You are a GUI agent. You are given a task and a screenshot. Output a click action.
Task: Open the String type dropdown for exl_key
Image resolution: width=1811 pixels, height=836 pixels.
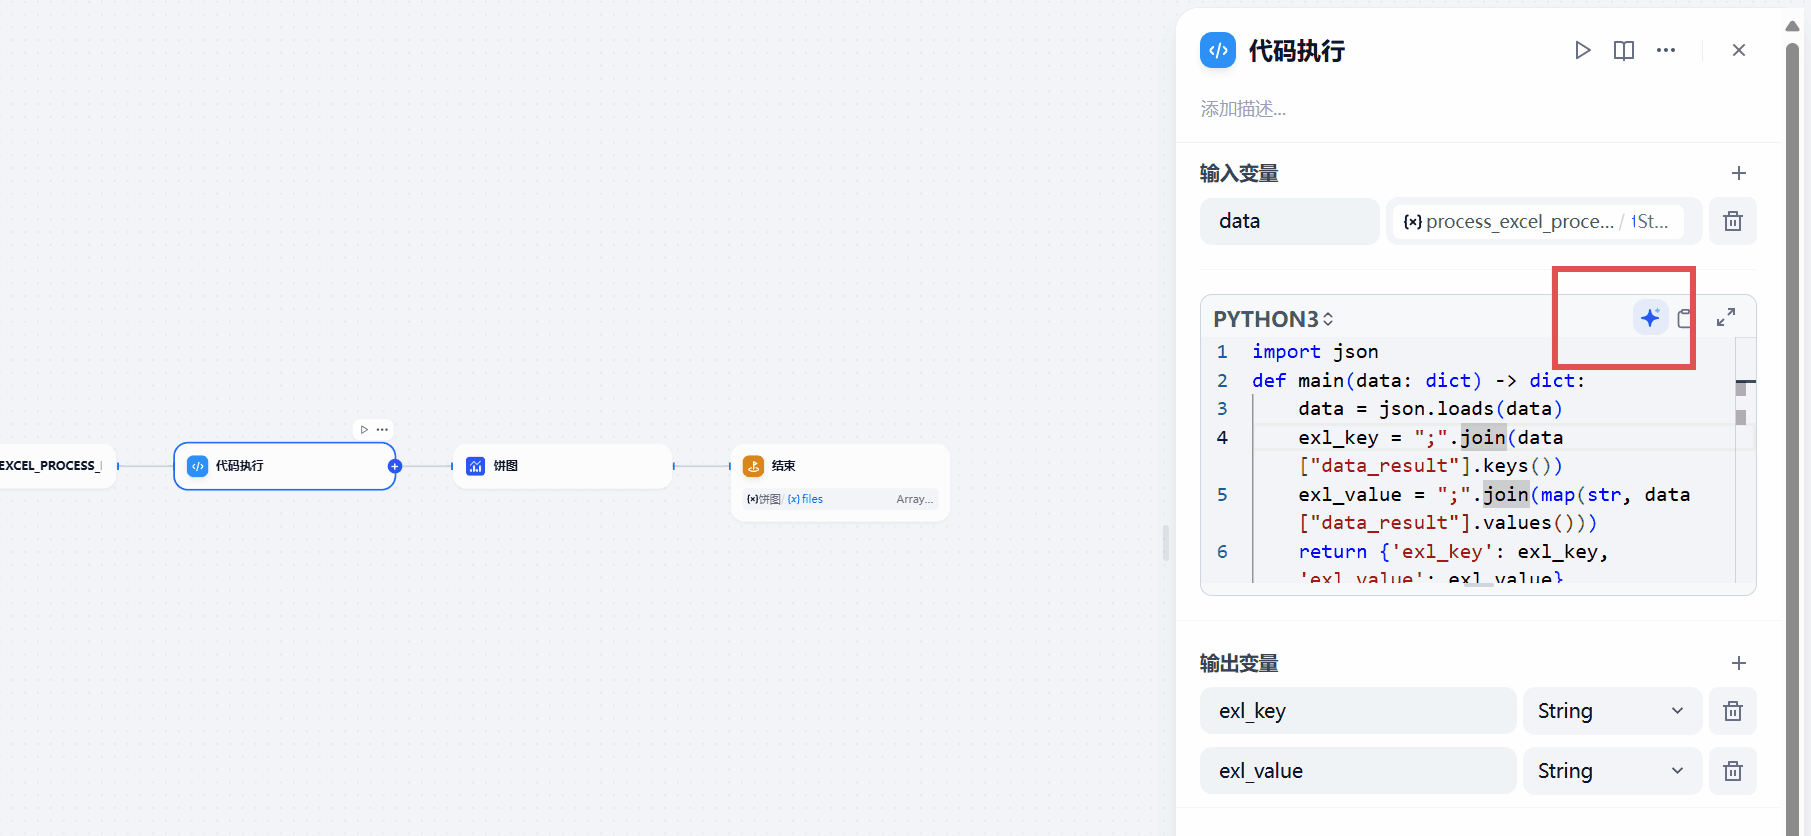tap(1612, 711)
